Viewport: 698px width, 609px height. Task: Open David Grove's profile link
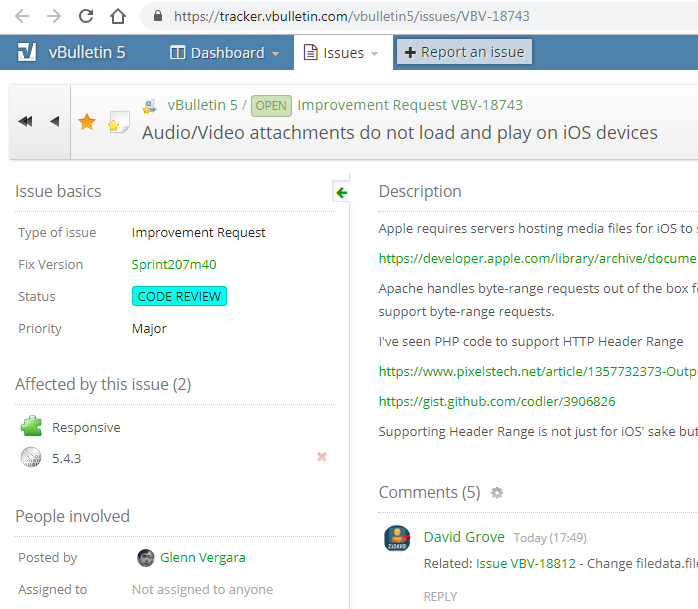(464, 537)
